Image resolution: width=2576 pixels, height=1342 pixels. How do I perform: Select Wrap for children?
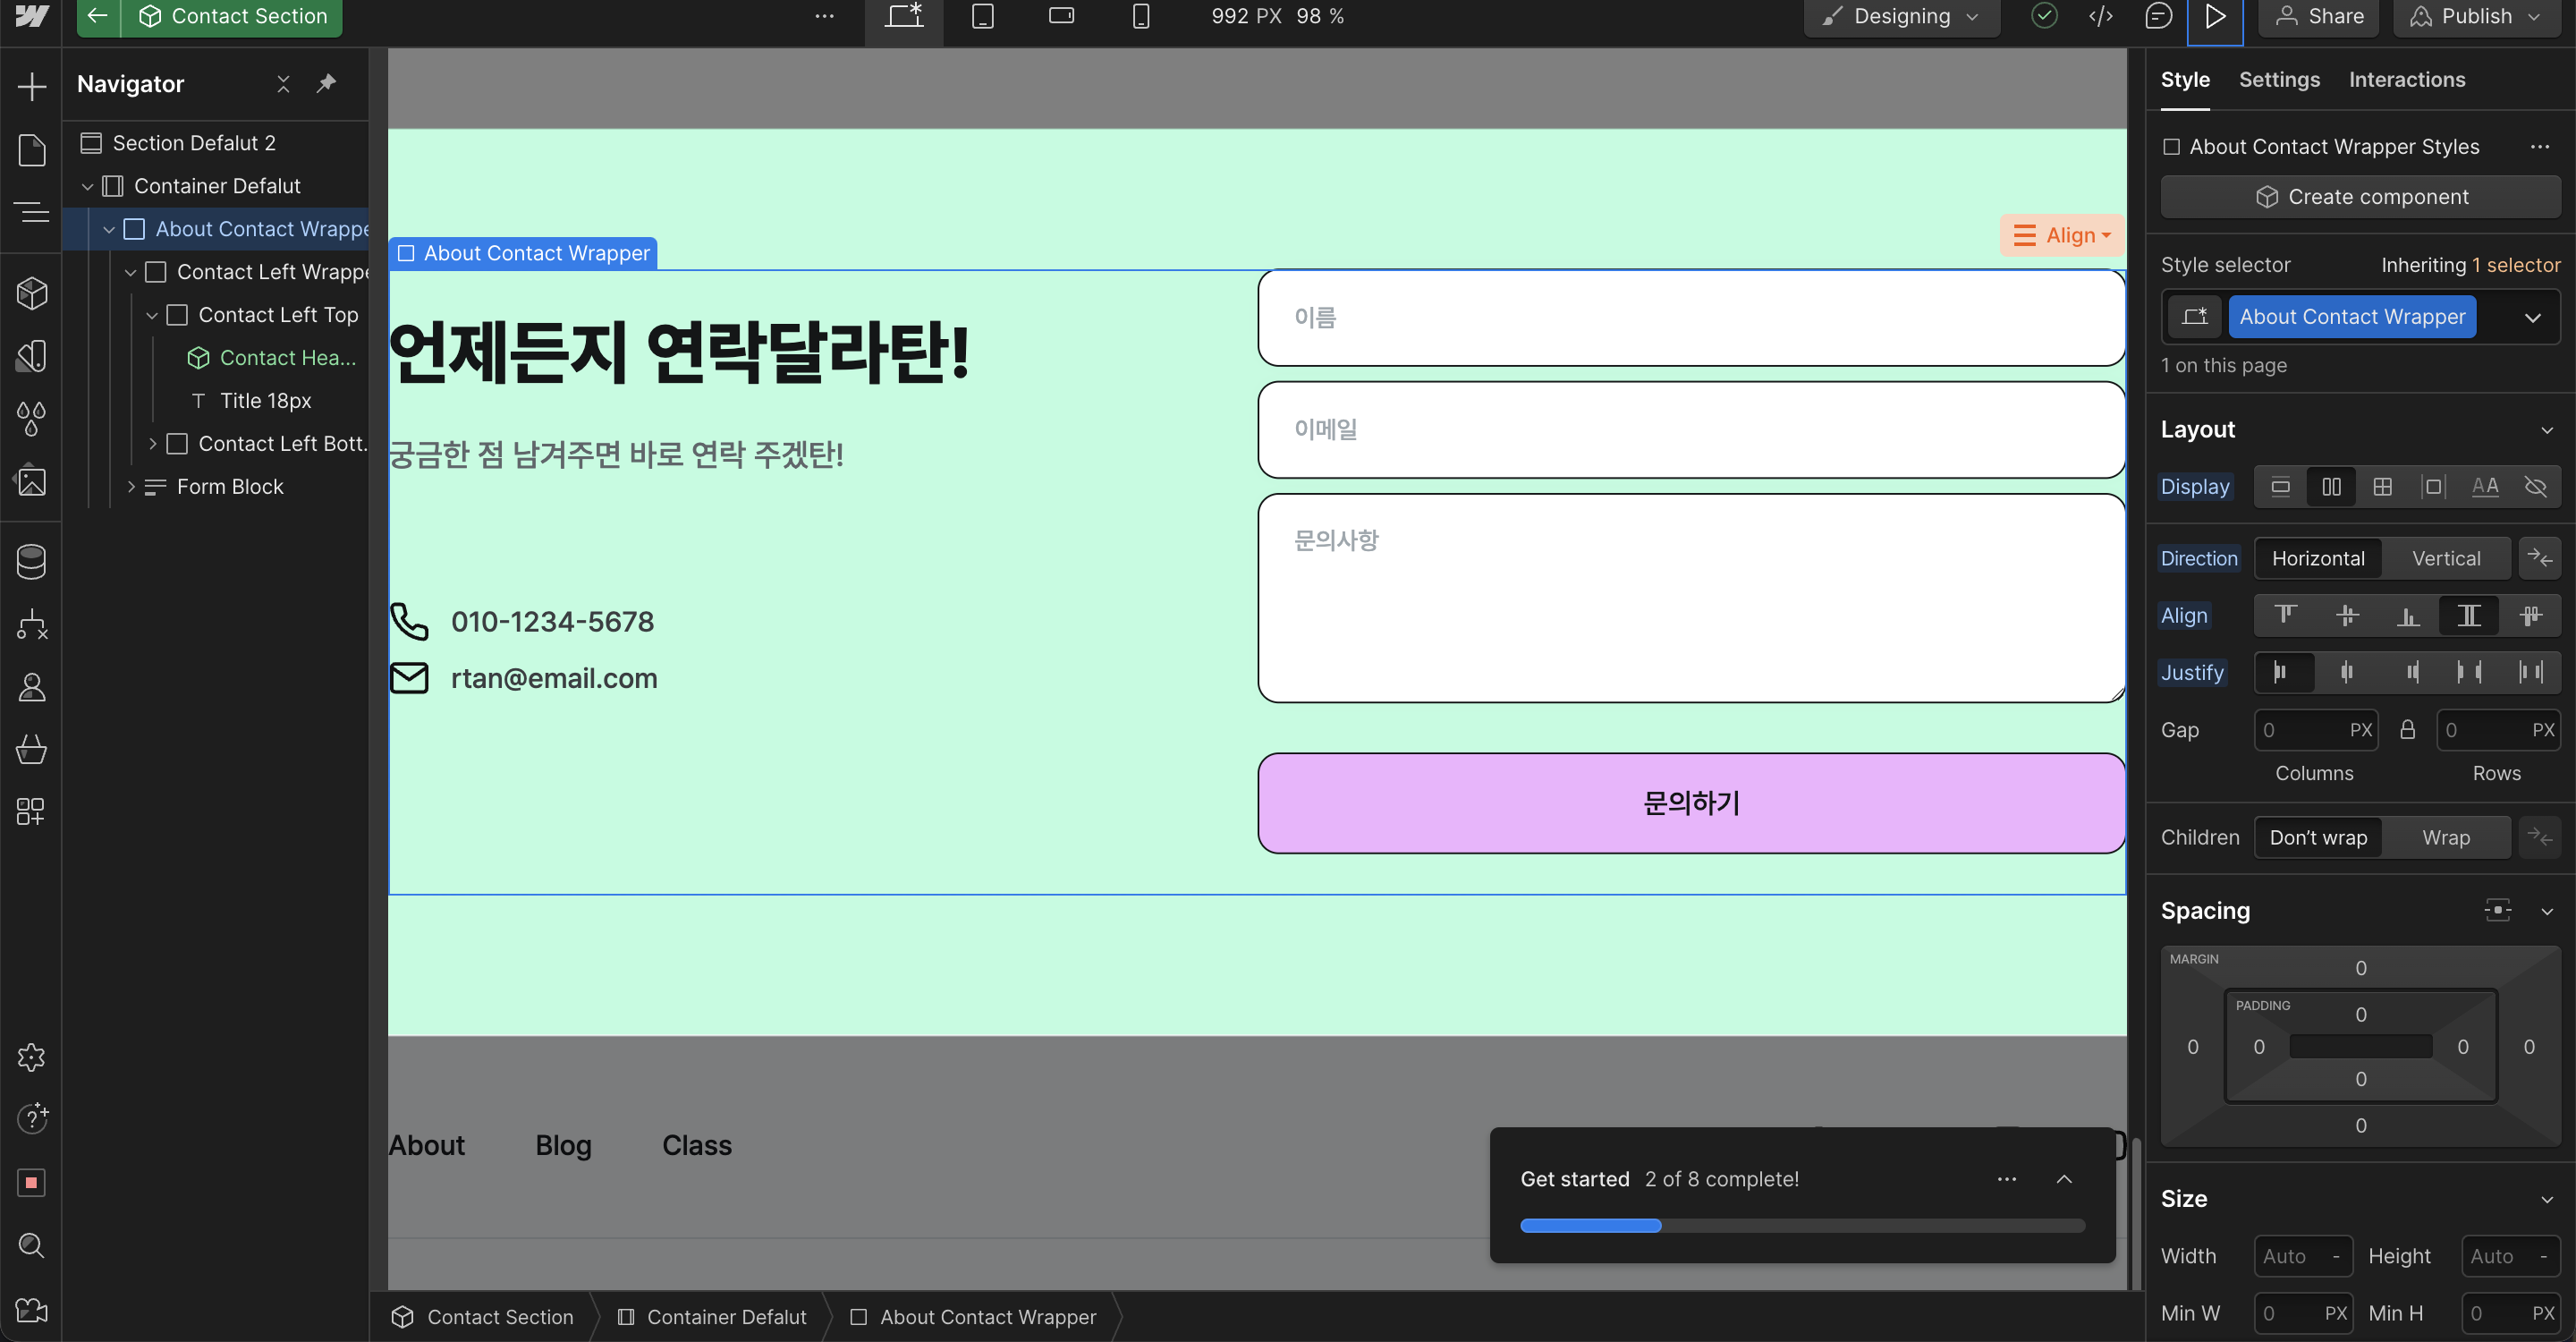click(2445, 838)
